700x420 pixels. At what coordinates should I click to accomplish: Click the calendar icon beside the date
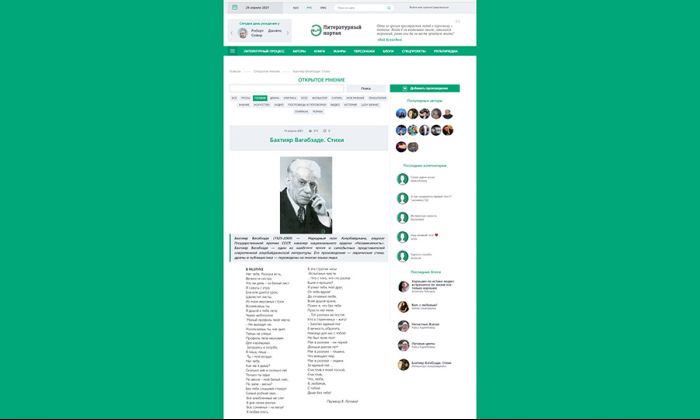point(234,8)
